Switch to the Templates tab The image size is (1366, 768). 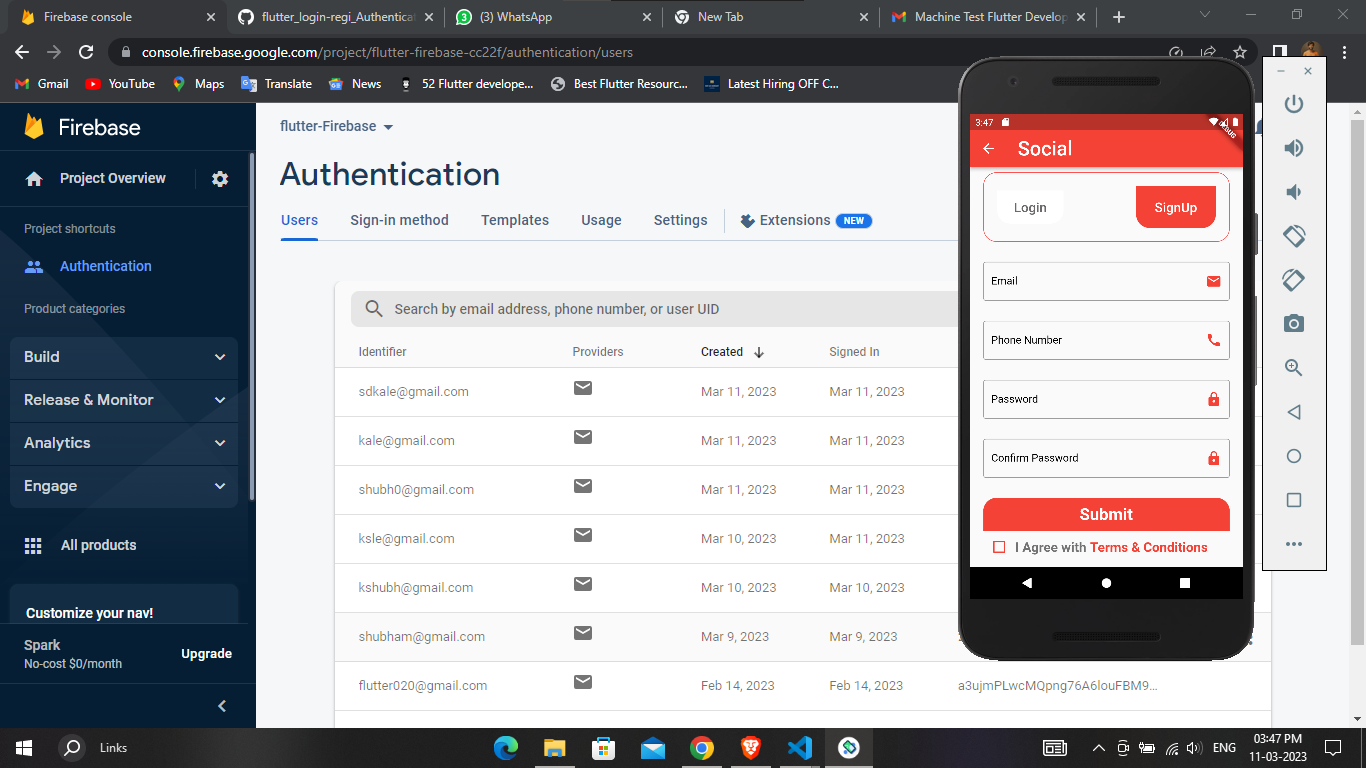(514, 220)
